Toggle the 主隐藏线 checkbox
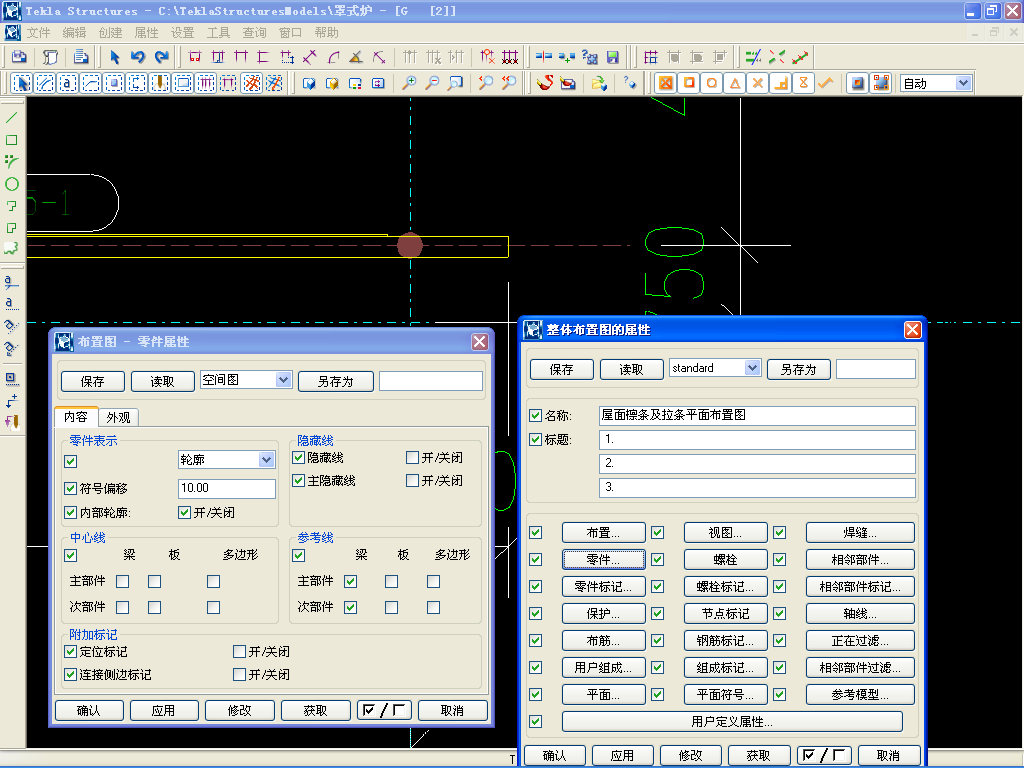The image size is (1024, 768). (298, 481)
